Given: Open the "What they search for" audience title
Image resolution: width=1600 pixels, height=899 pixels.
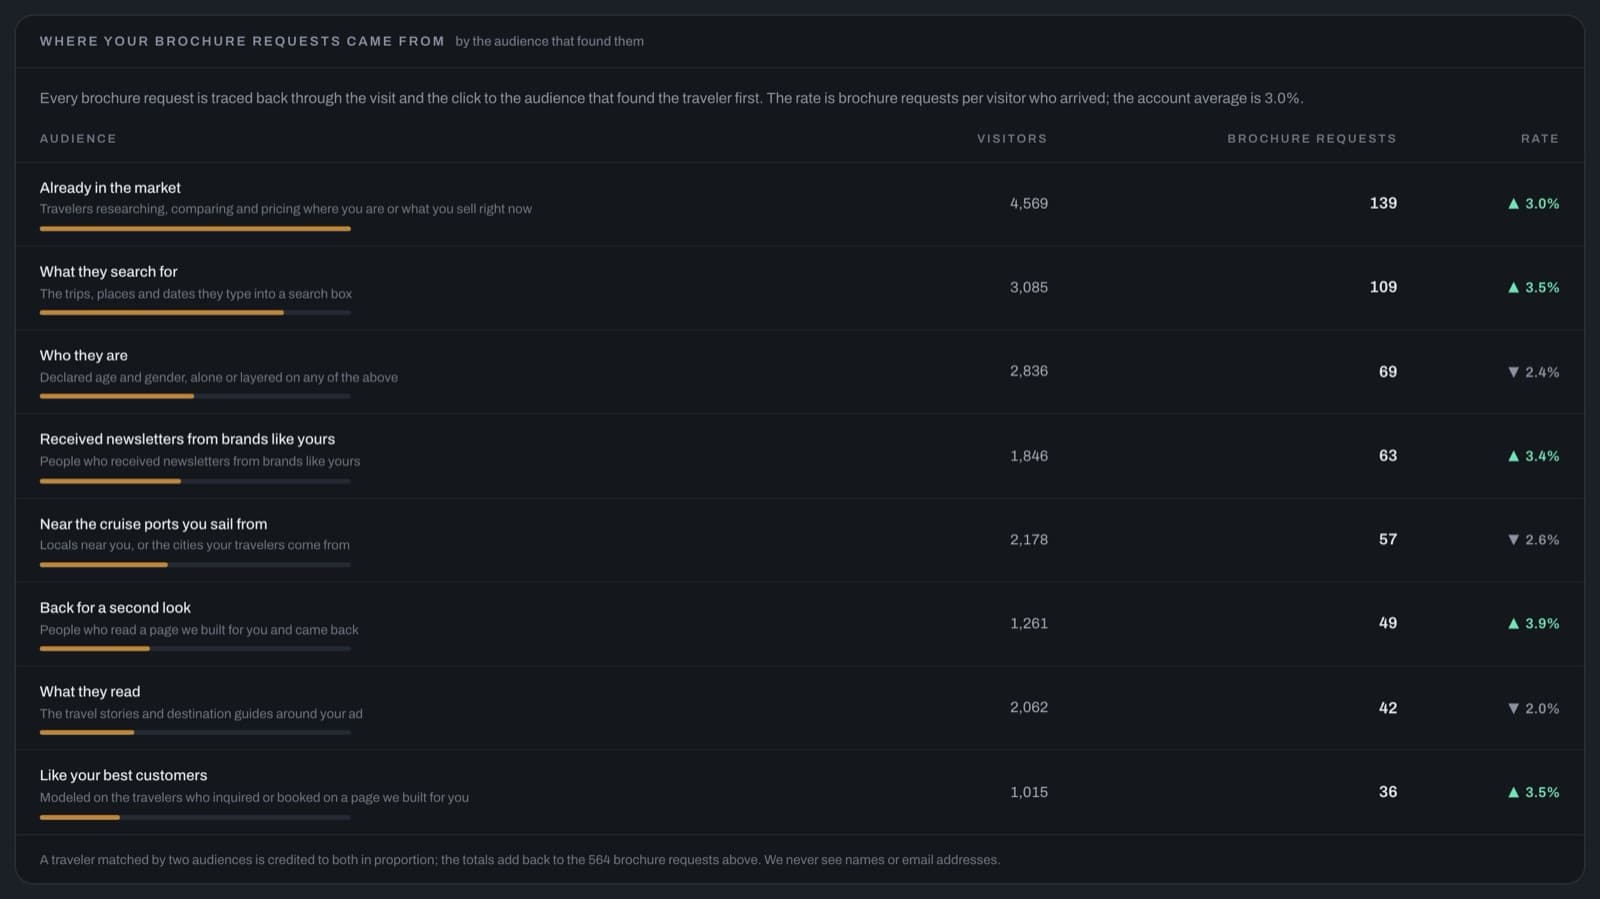Looking at the screenshot, I should pyautogui.click(x=108, y=271).
